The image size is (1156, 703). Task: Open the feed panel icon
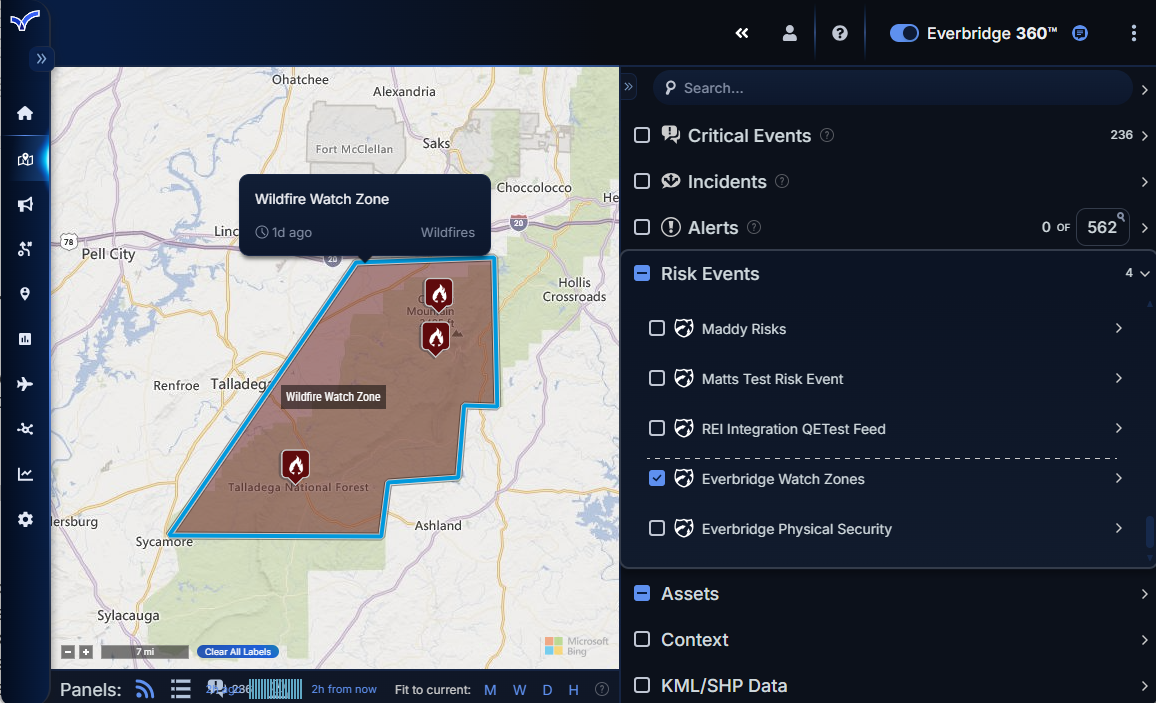tap(145, 689)
